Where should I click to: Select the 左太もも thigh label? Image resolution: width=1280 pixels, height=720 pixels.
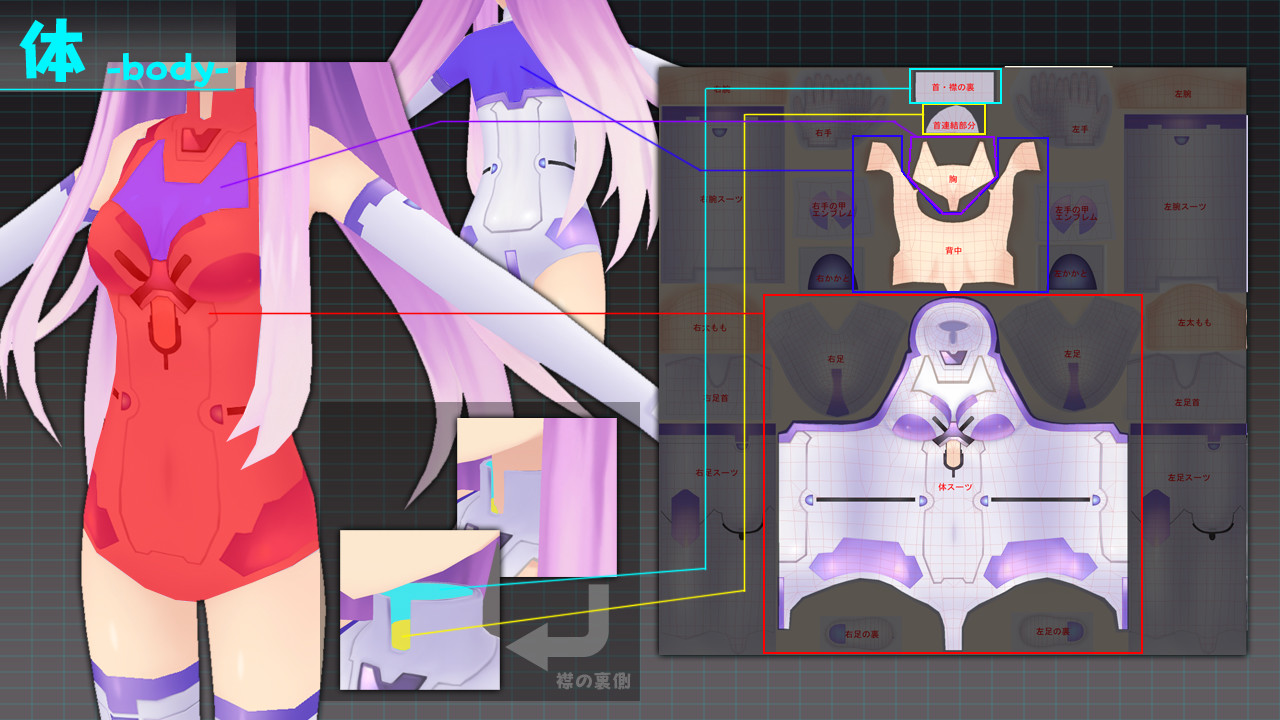pyautogui.click(x=1194, y=323)
